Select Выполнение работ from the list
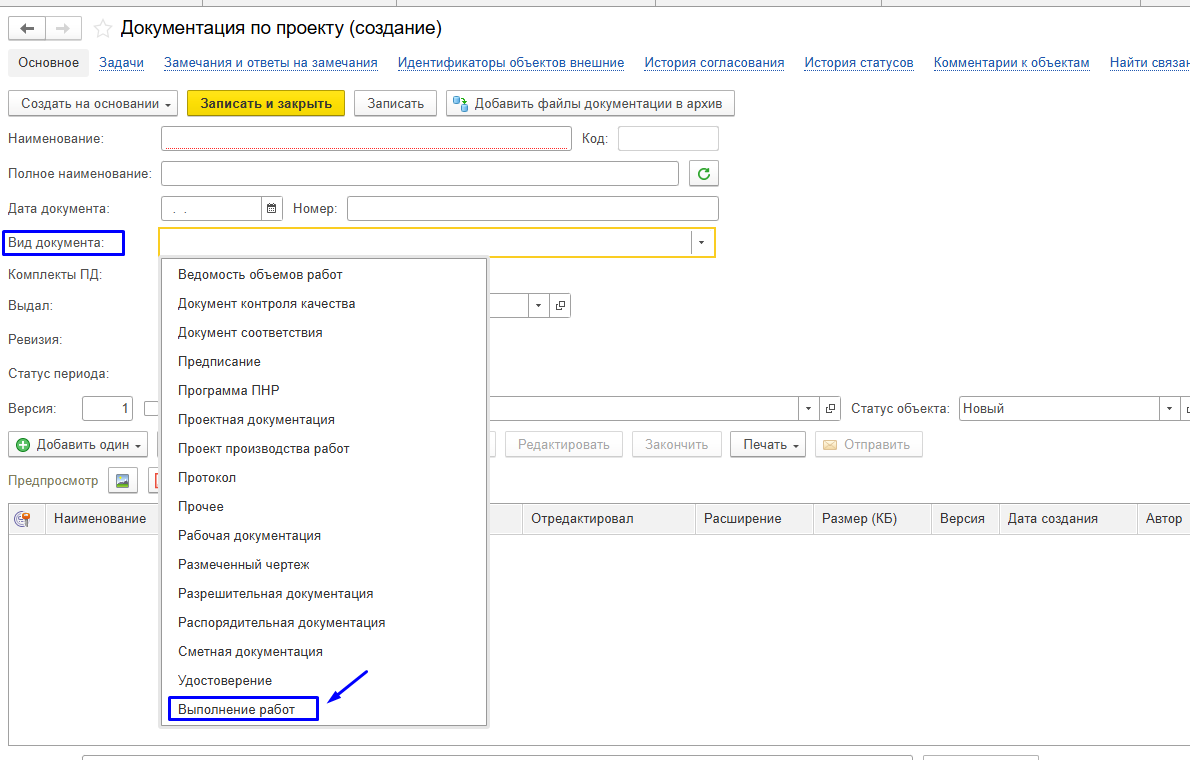The width and height of the screenshot is (1190, 760). tap(237, 709)
